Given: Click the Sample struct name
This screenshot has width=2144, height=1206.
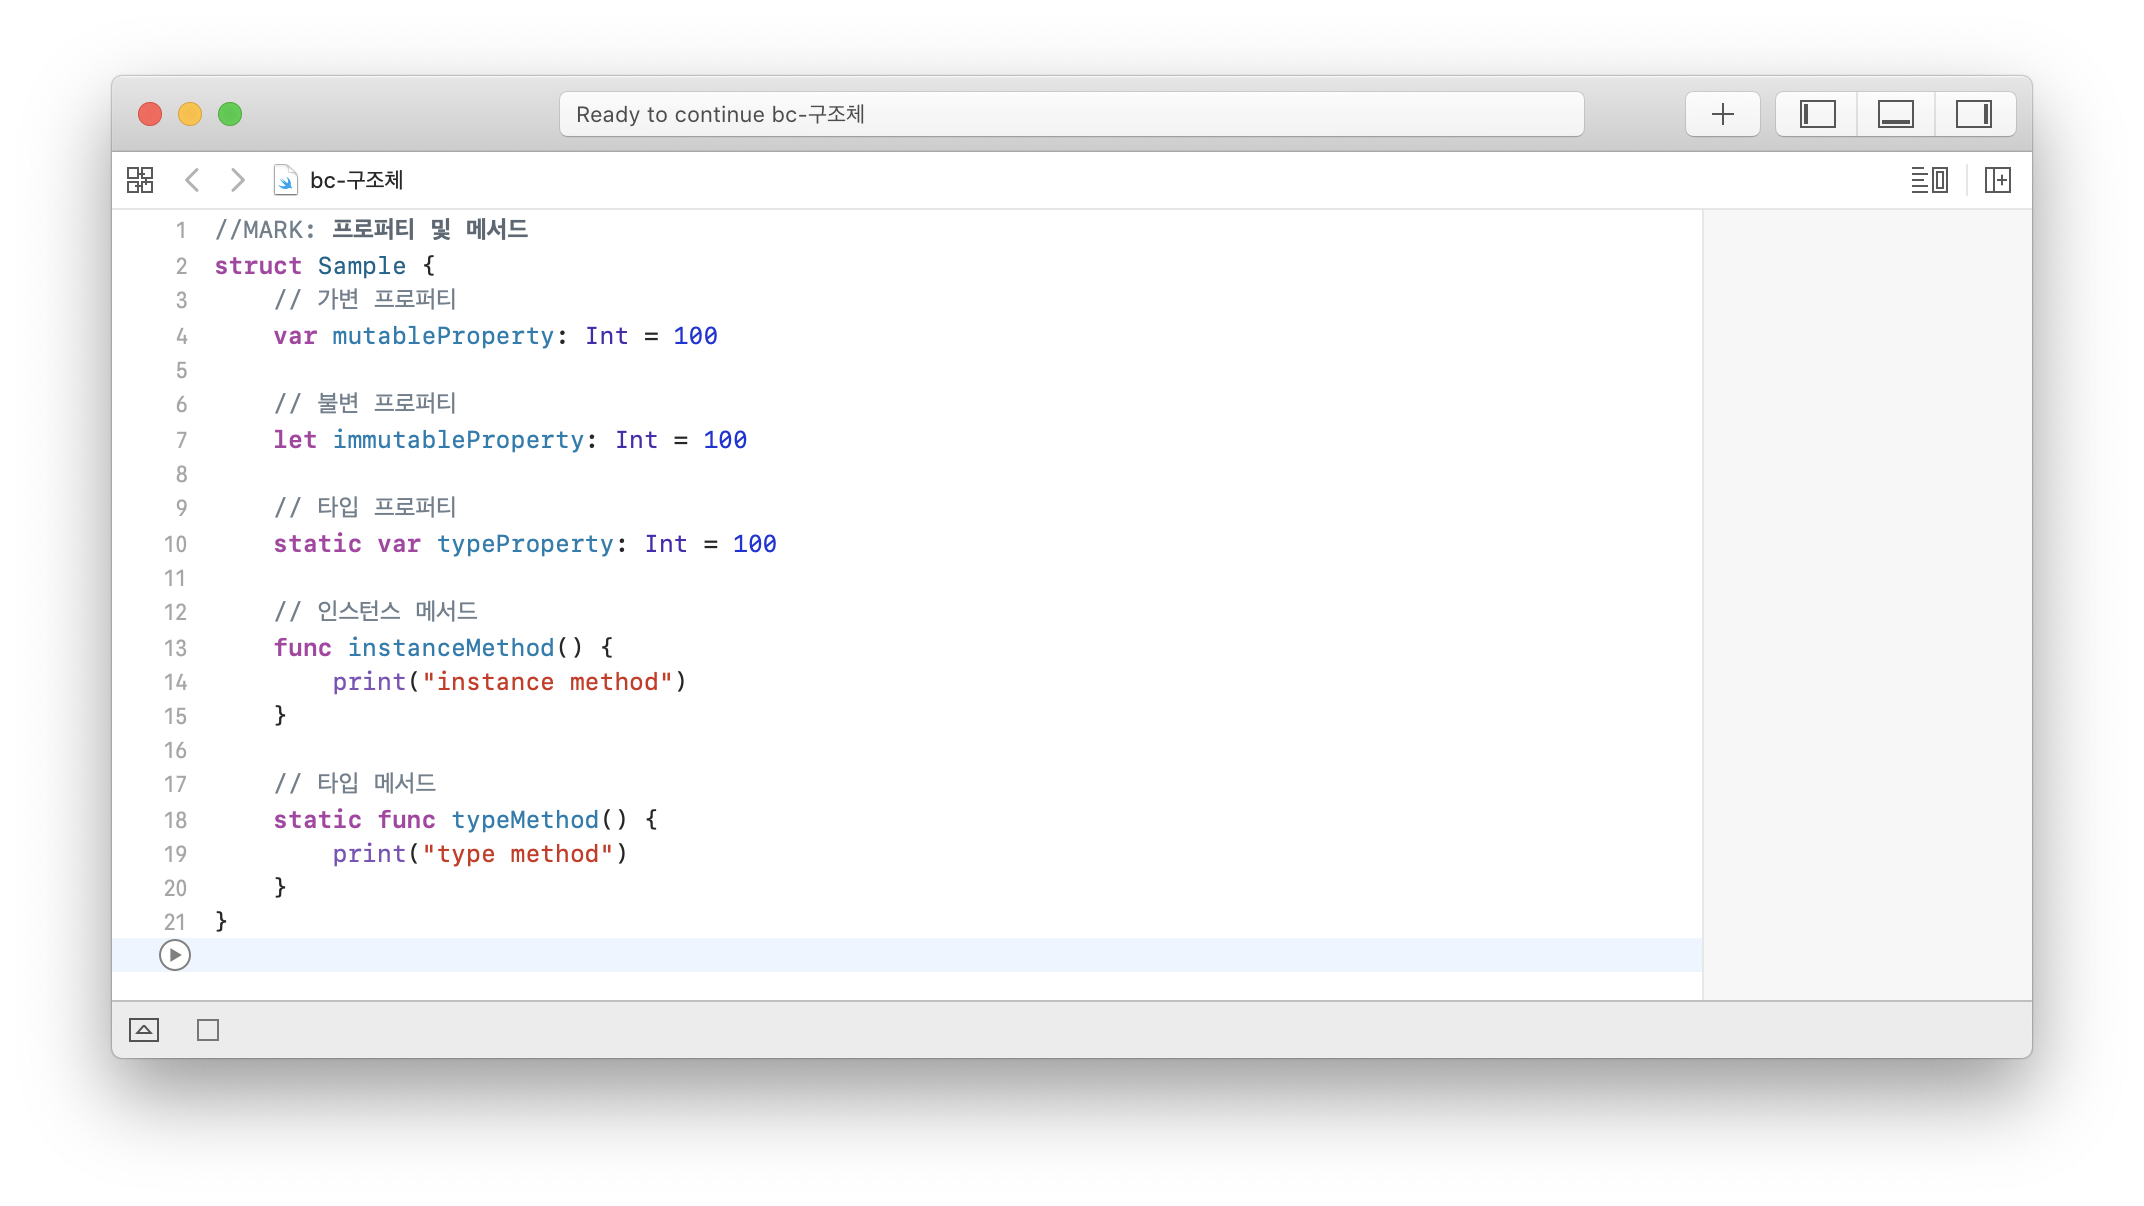Looking at the screenshot, I should pyautogui.click(x=361, y=266).
